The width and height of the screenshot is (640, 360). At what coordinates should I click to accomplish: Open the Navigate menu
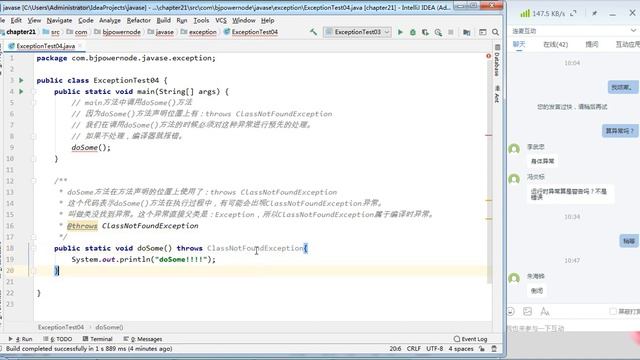coord(59,20)
